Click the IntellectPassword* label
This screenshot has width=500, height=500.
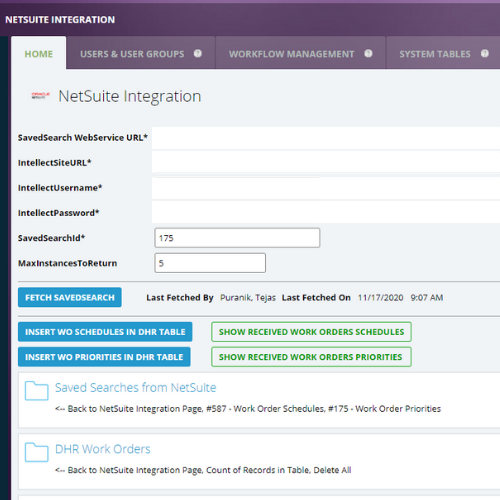(58, 213)
